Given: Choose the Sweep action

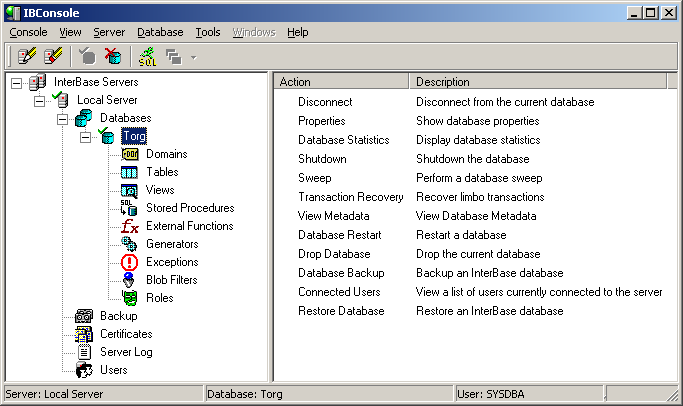Looking at the screenshot, I should coord(315,178).
